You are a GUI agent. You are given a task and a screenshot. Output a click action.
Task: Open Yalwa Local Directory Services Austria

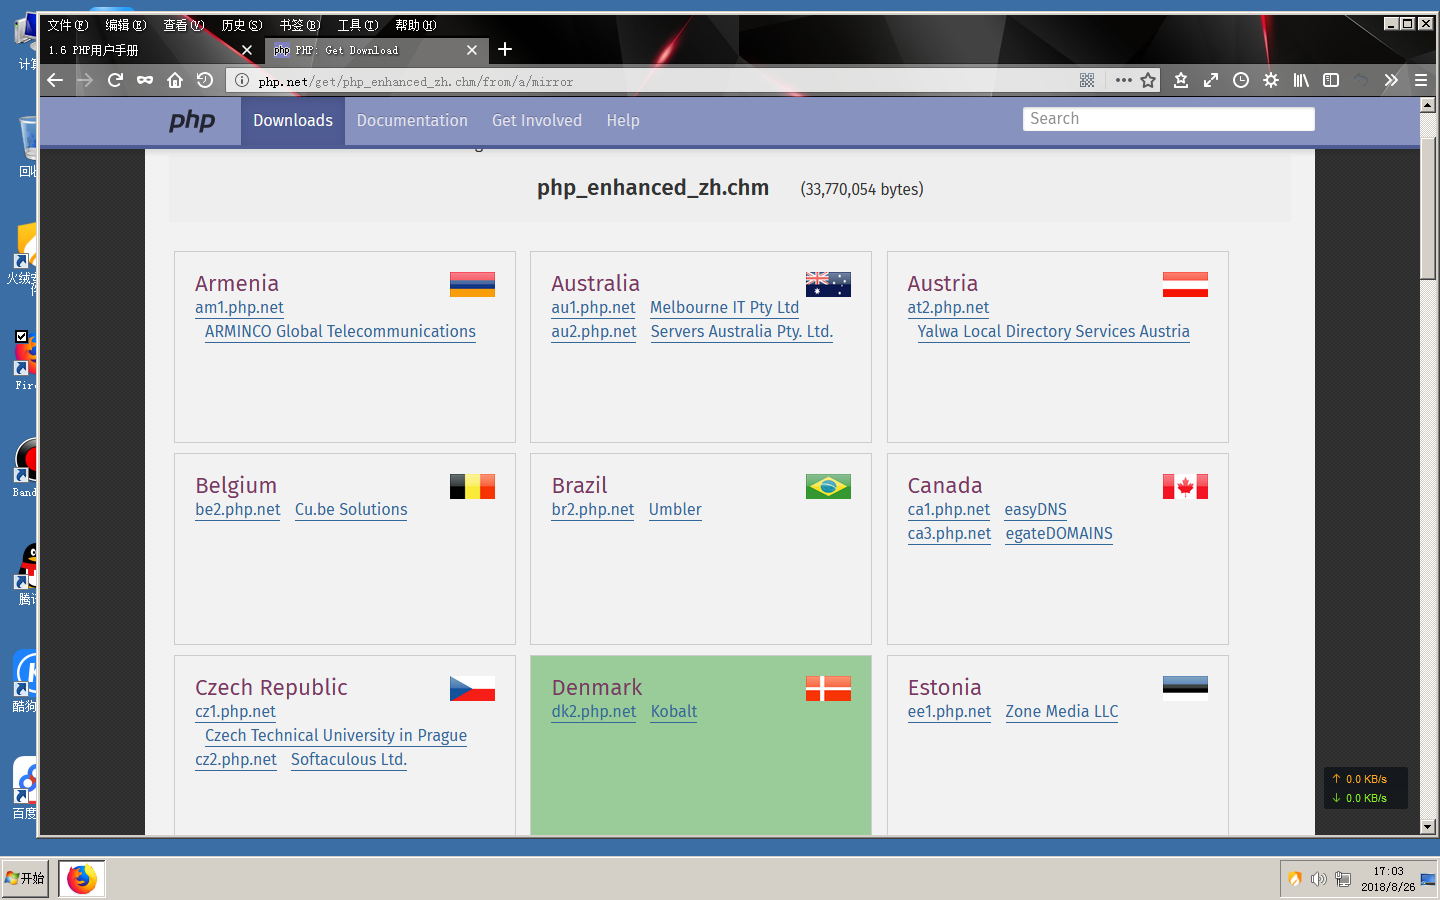coord(1054,332)
